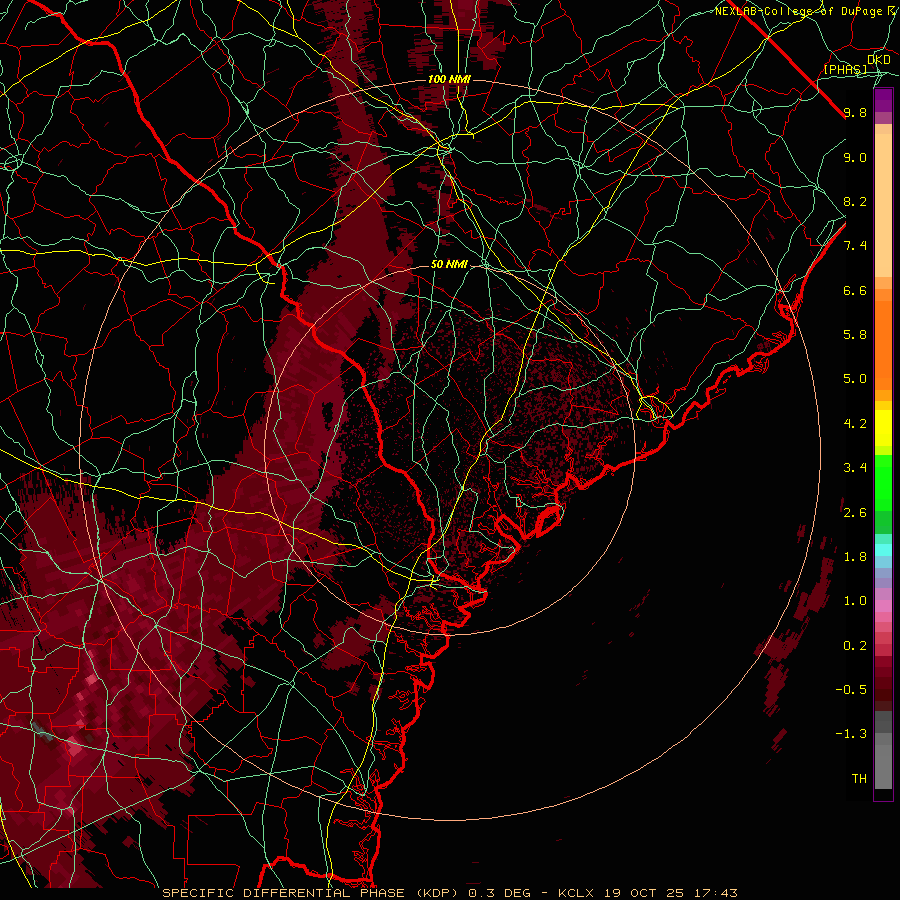Click the 2.6 scale value

(x=855, y=513)
